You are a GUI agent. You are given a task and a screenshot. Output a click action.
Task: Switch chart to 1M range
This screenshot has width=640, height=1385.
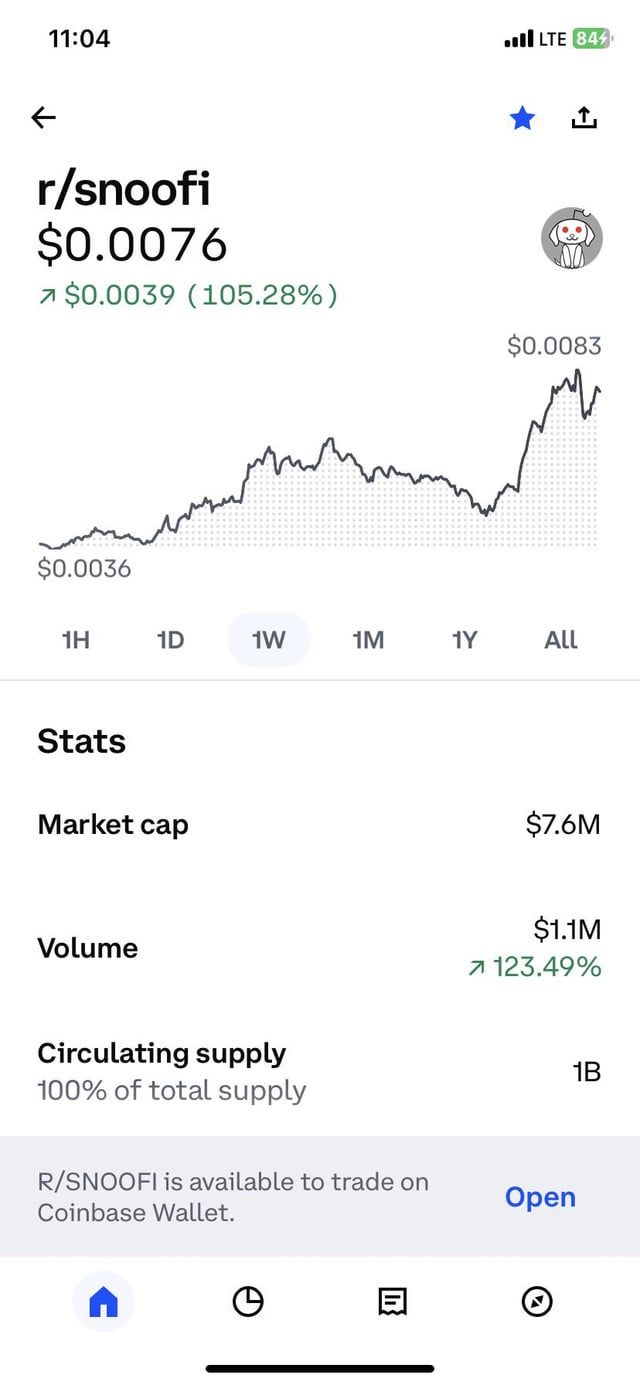(368, 639)
